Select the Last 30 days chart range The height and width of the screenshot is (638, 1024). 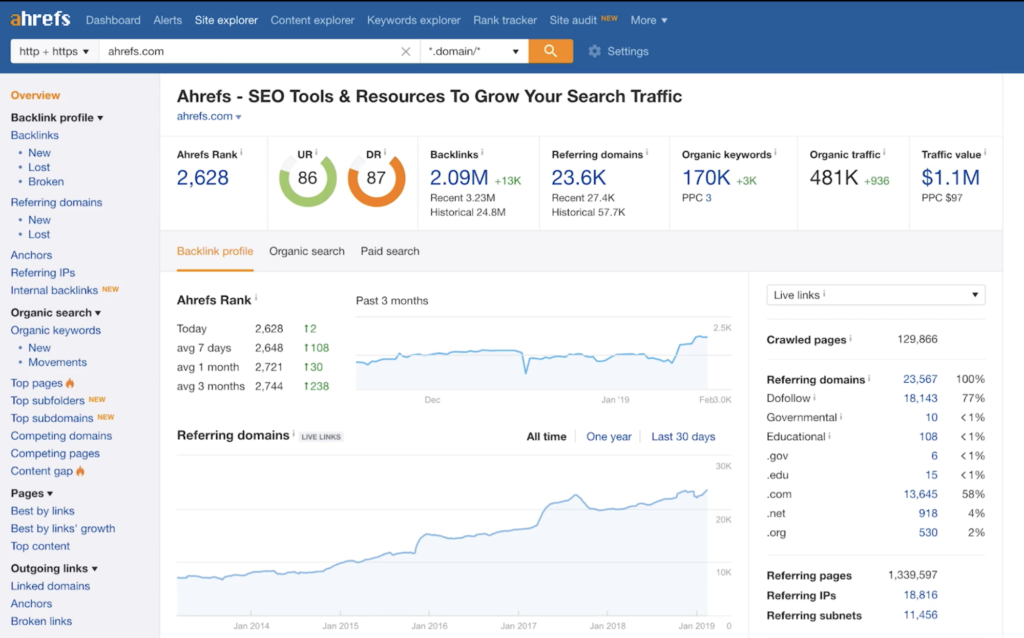[683, 437]
